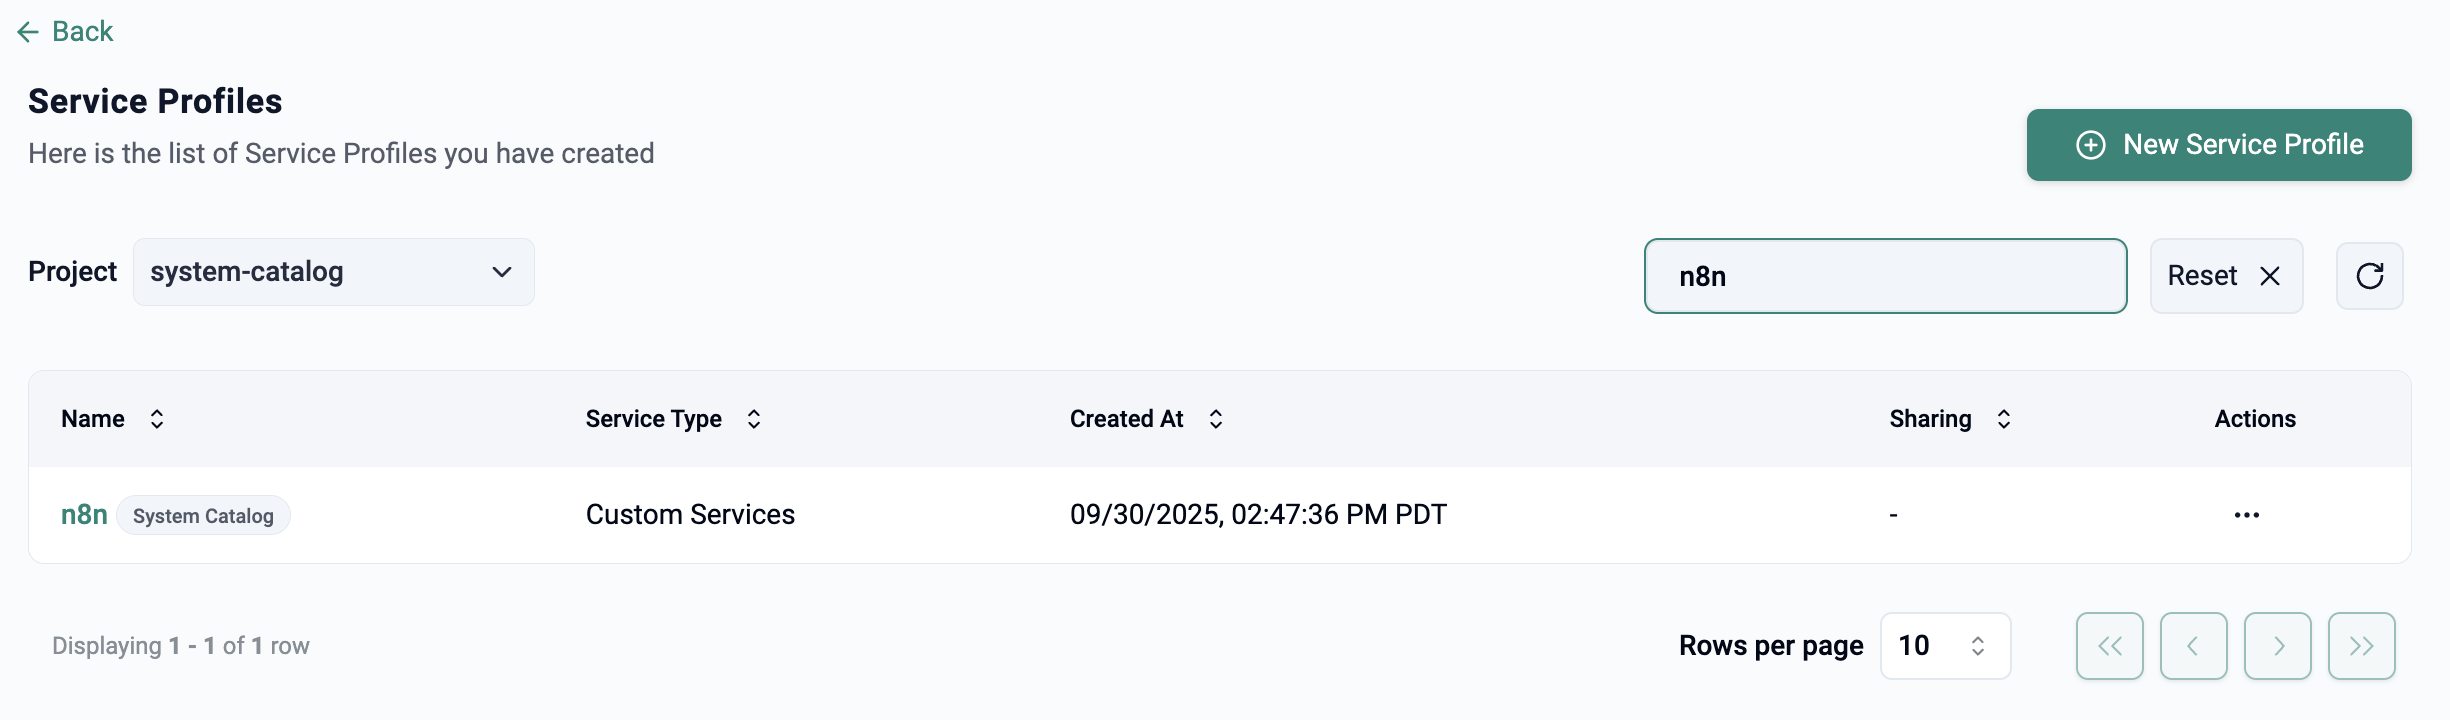
Task: Sort table by Created At
Action: (x=1216, y=419)
